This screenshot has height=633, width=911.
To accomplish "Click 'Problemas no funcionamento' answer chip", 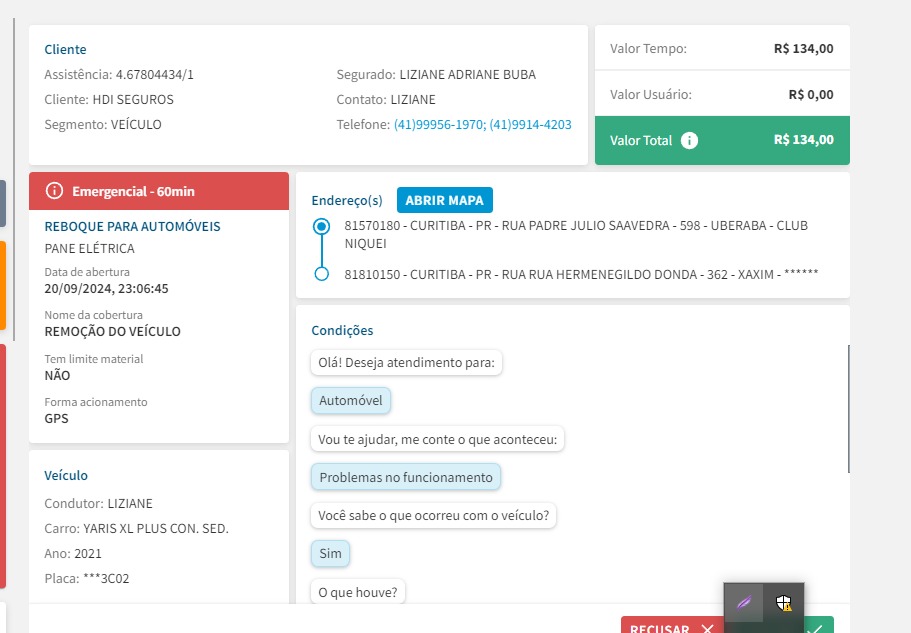I will 406,477.
